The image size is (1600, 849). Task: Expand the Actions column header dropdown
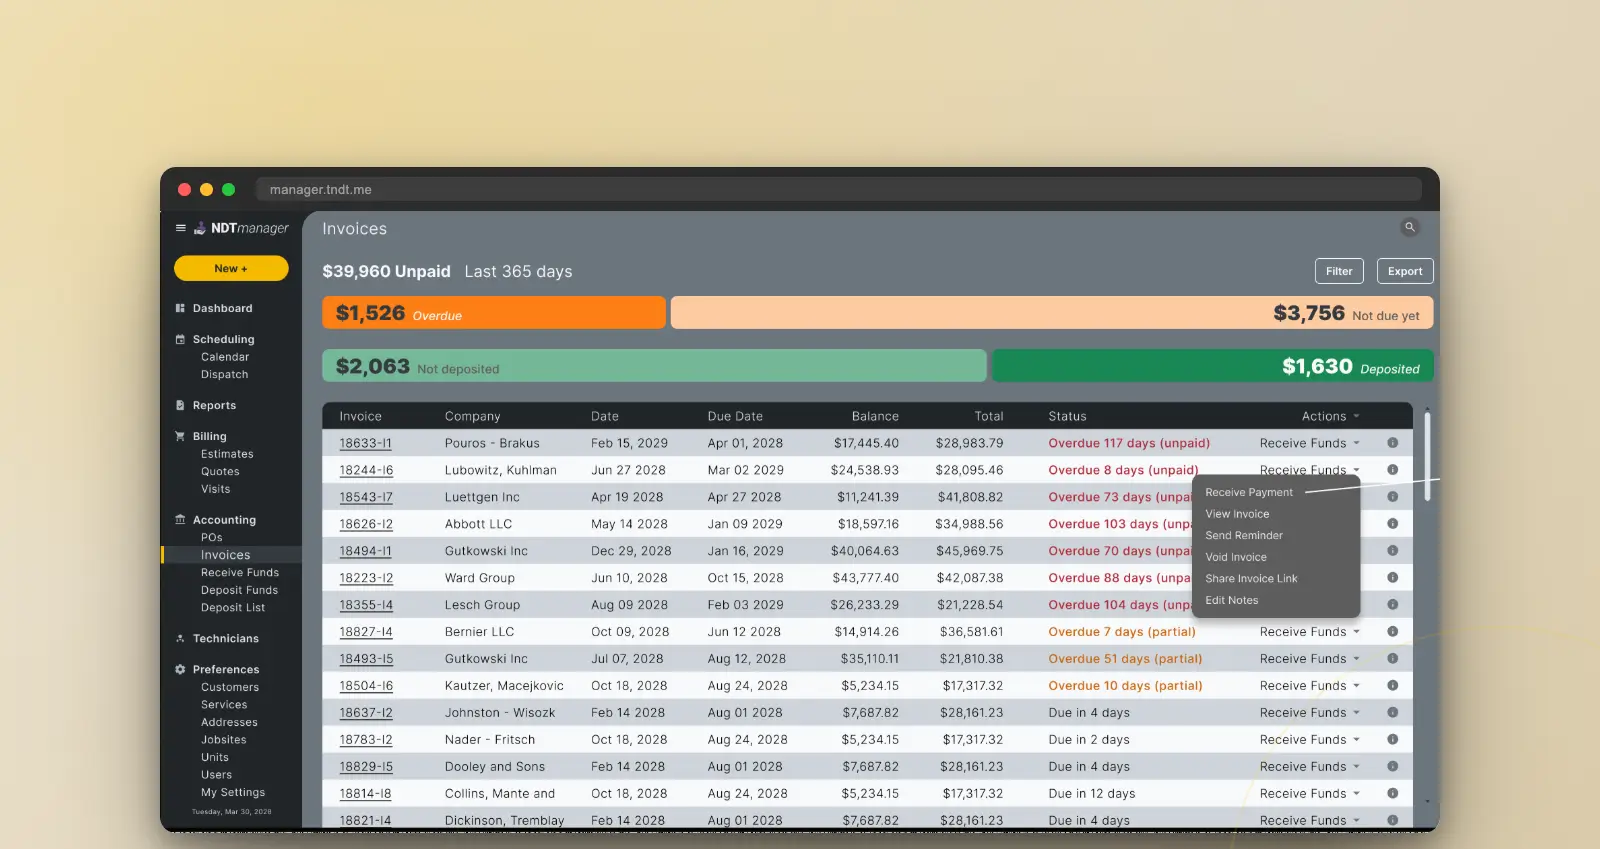pyautogui.click(x=1331, y=416)
